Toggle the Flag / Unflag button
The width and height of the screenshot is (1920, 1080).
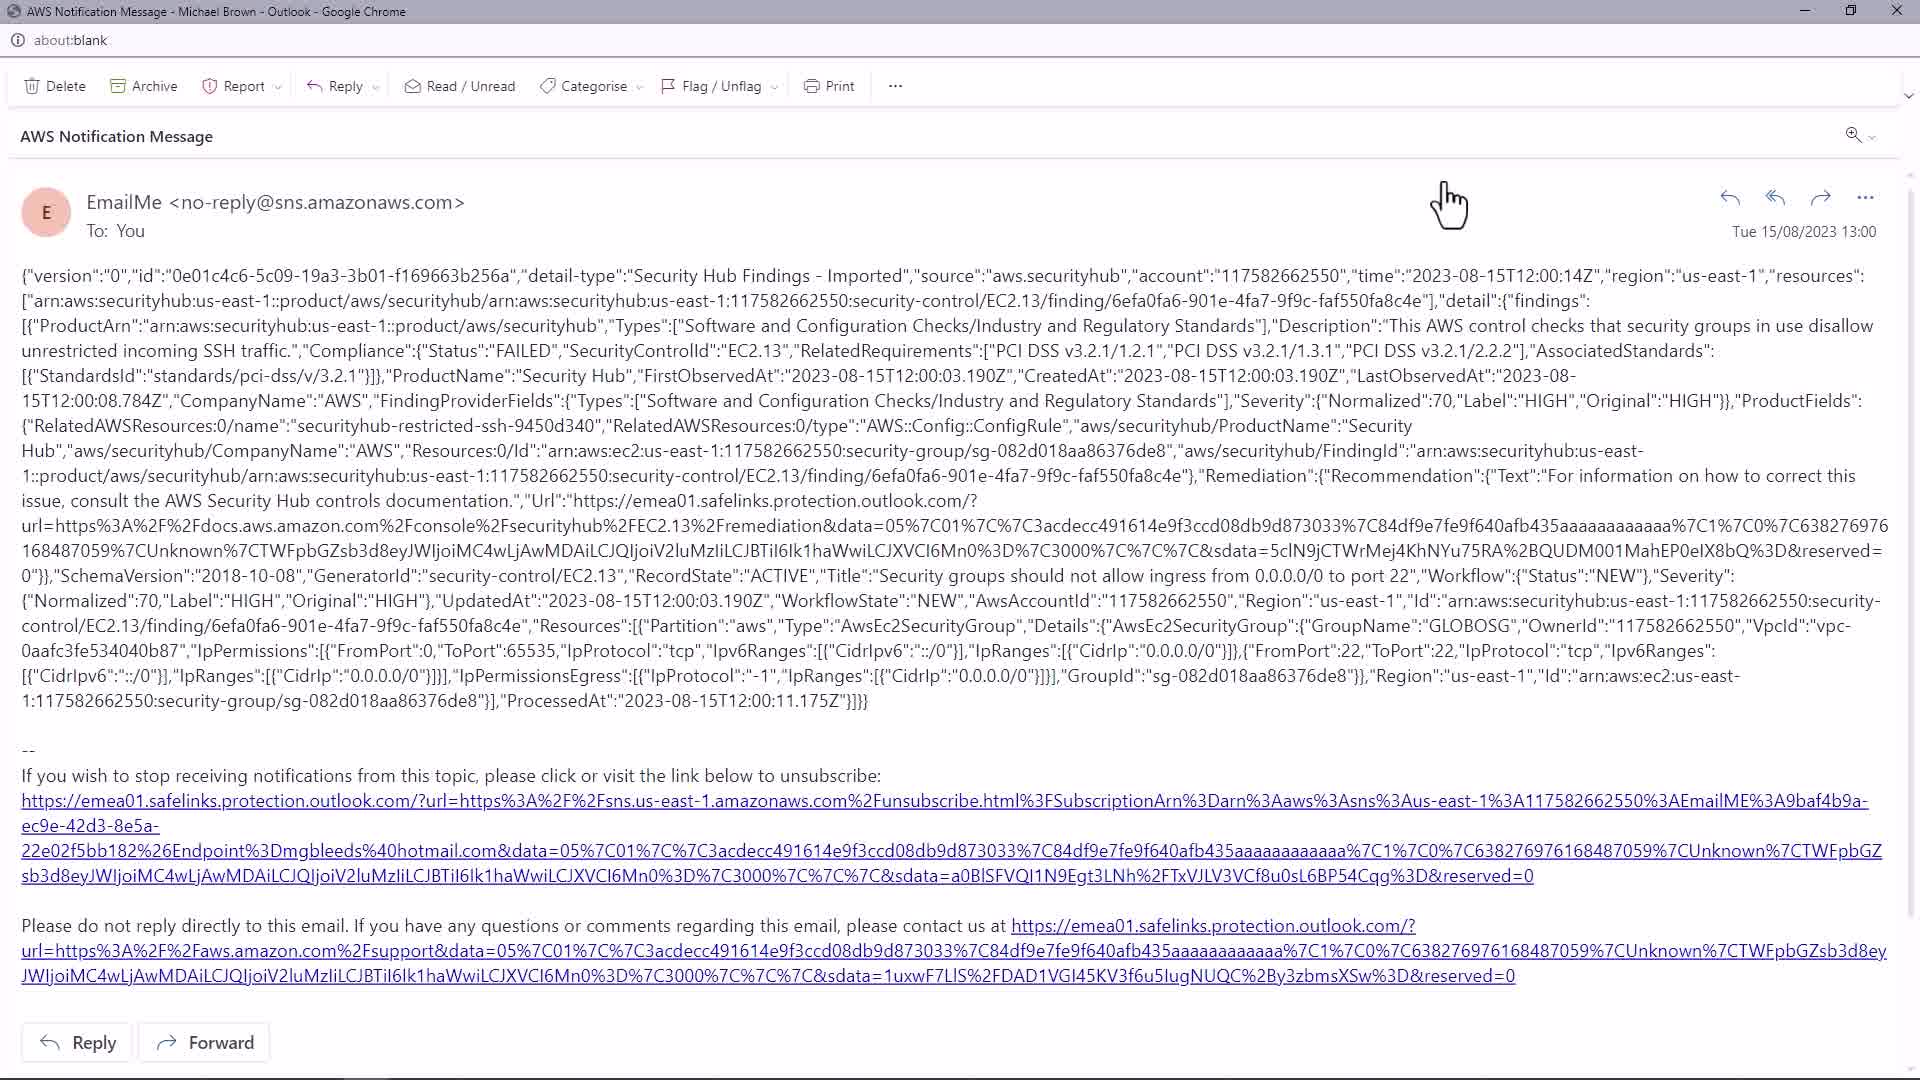click(x=711, y=86)
